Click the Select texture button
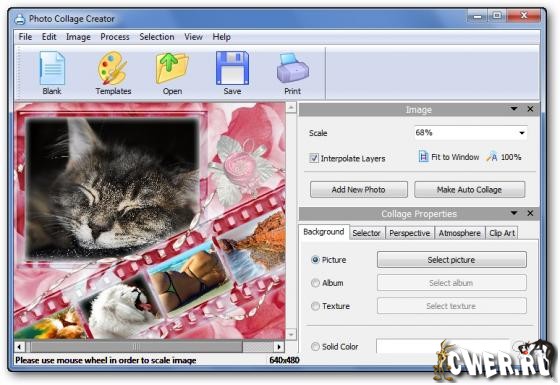 (451, 306)
